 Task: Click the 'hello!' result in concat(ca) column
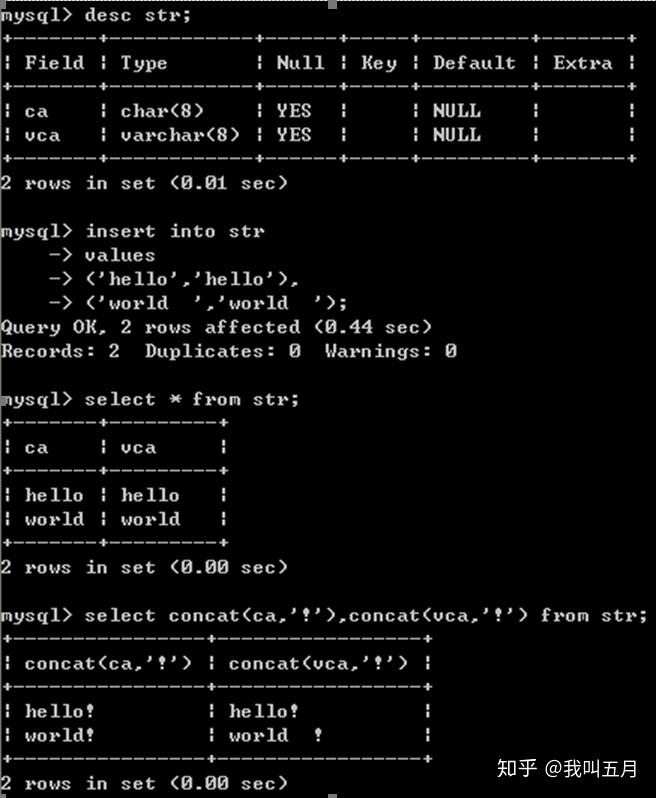(x=60, y=711)
